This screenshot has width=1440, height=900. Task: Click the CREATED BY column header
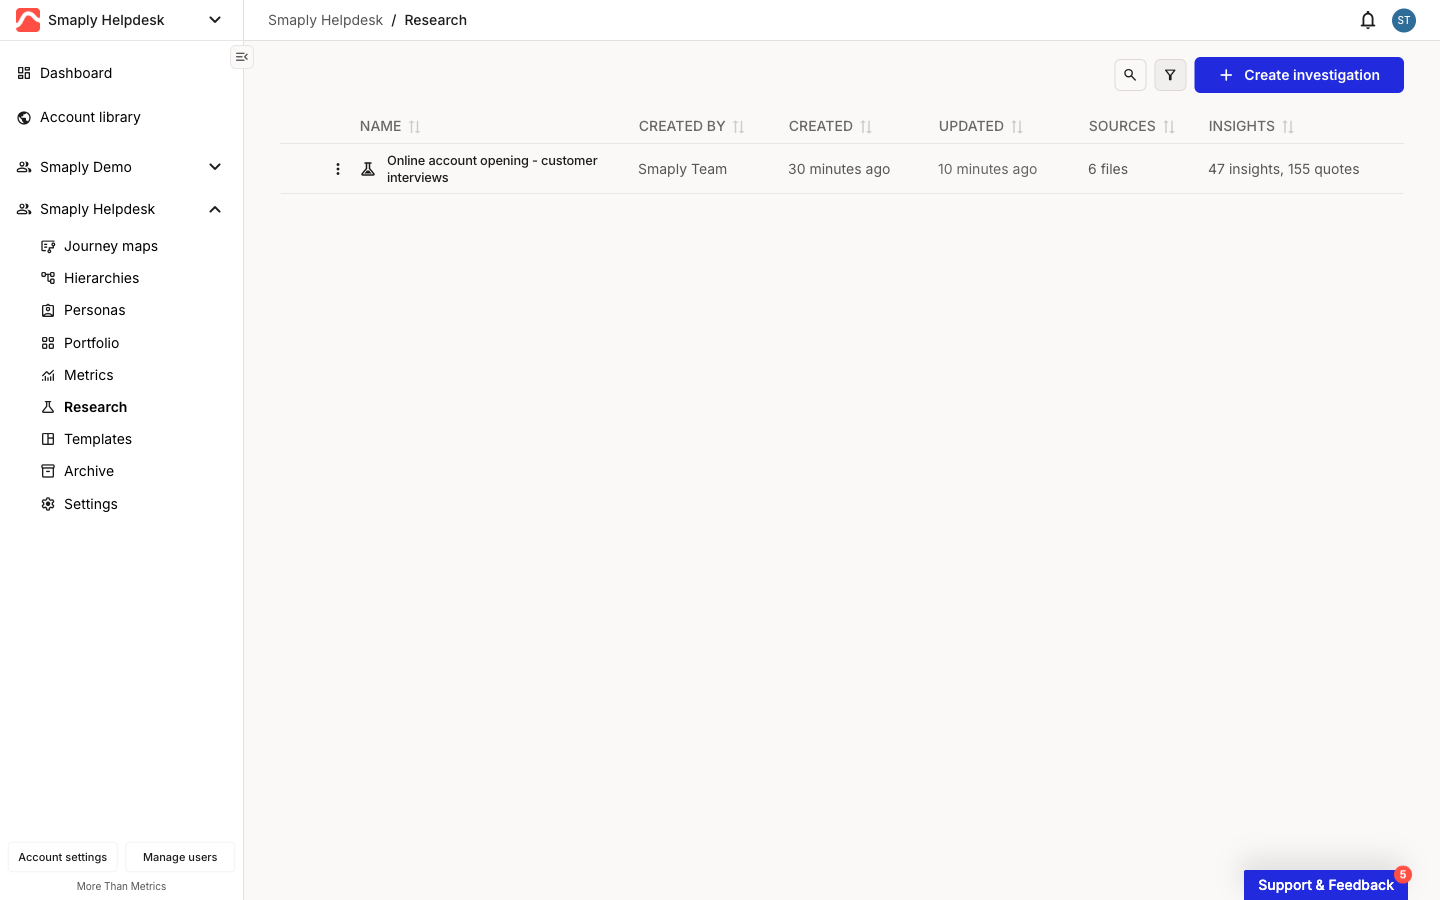coord(682,126)
